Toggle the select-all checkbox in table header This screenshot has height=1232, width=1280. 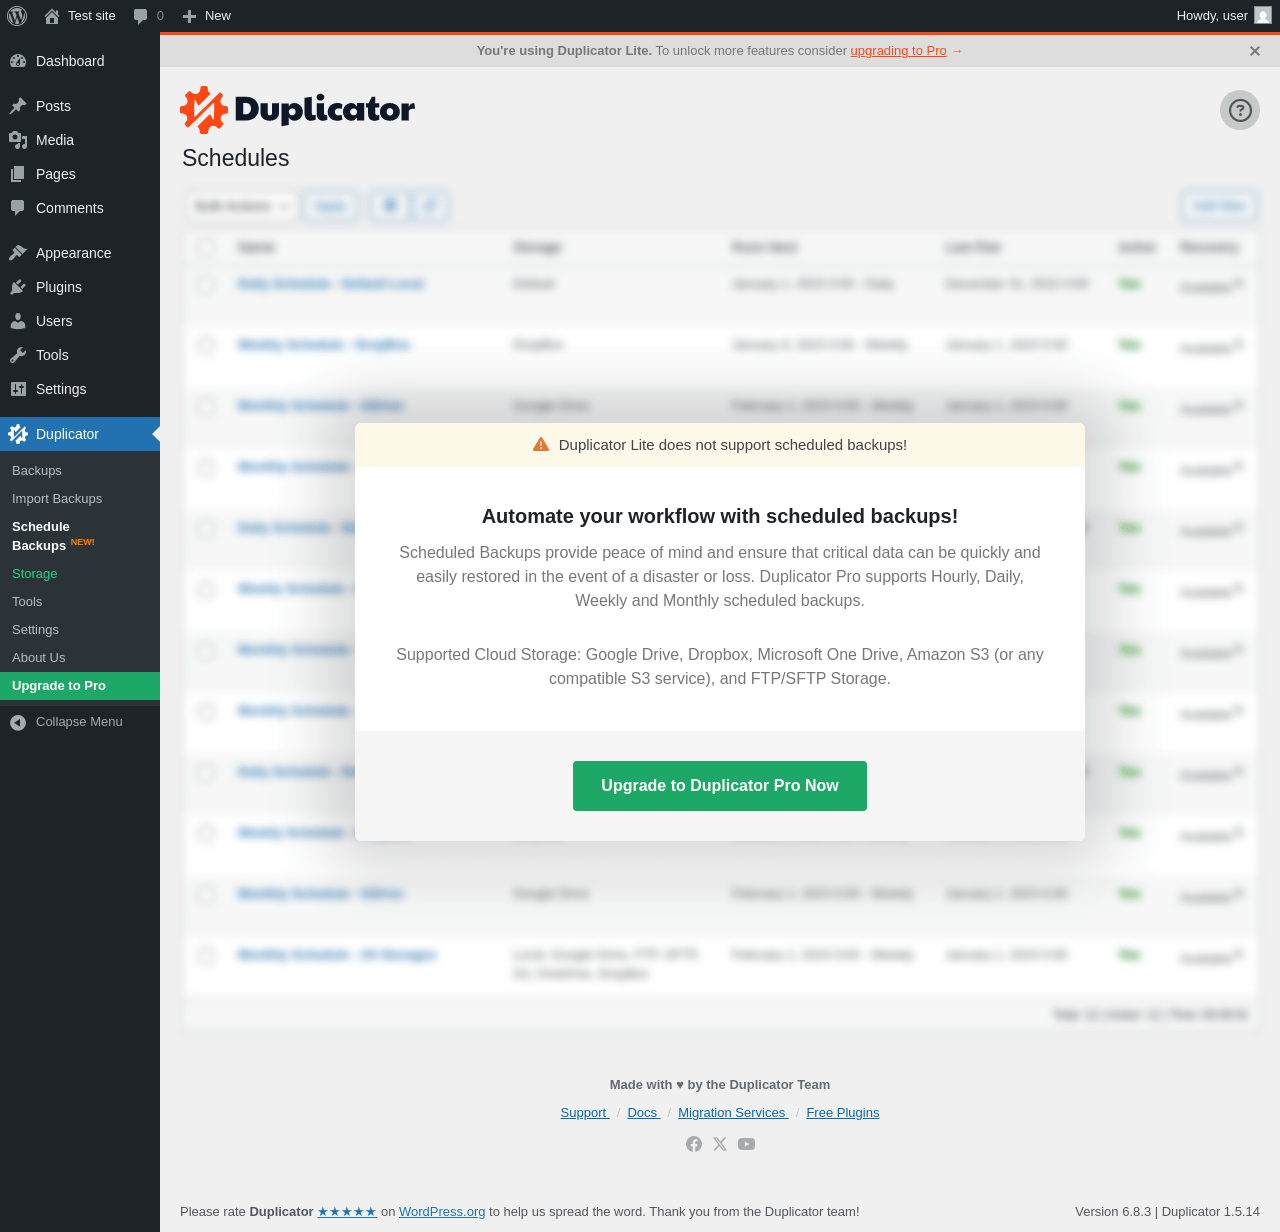pyautogui.click(x=206, y=247)
